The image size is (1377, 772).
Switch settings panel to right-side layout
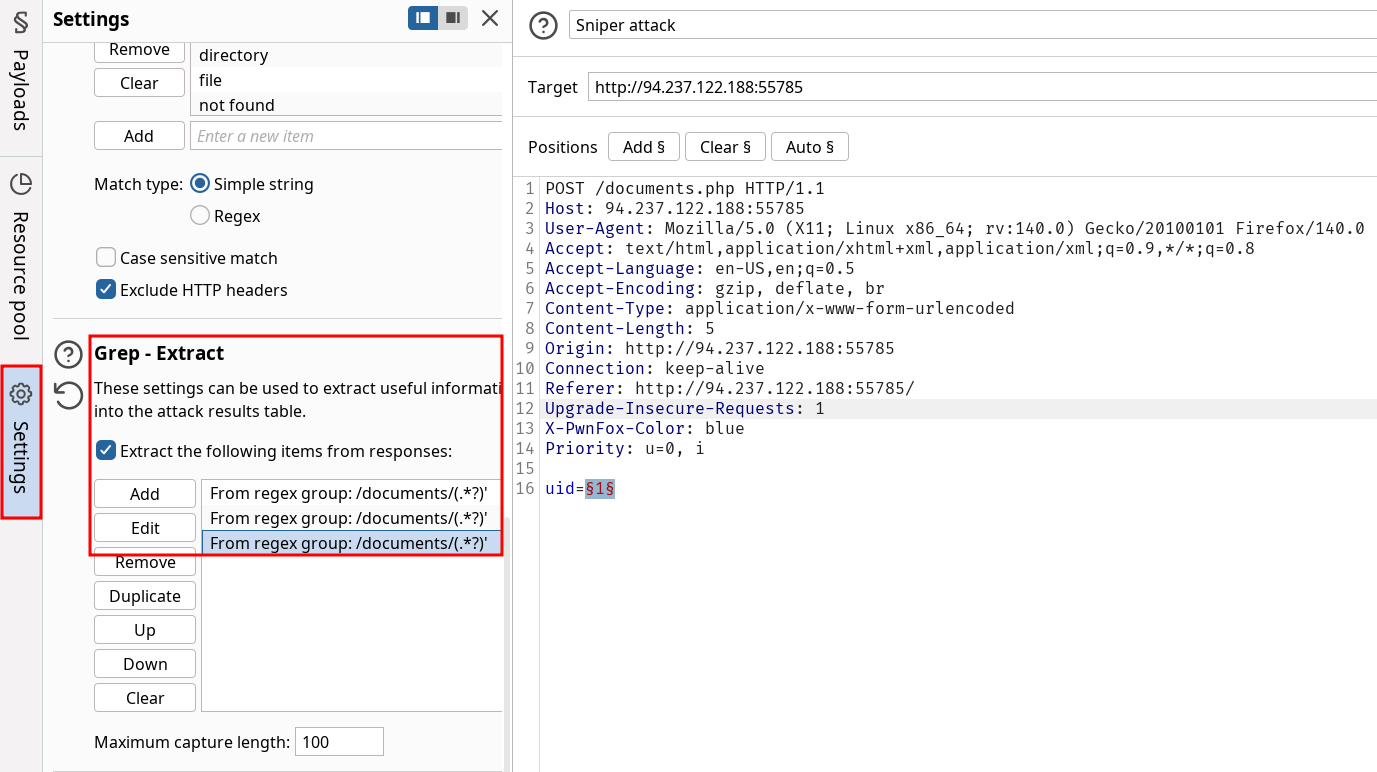(x=453, y=18)
